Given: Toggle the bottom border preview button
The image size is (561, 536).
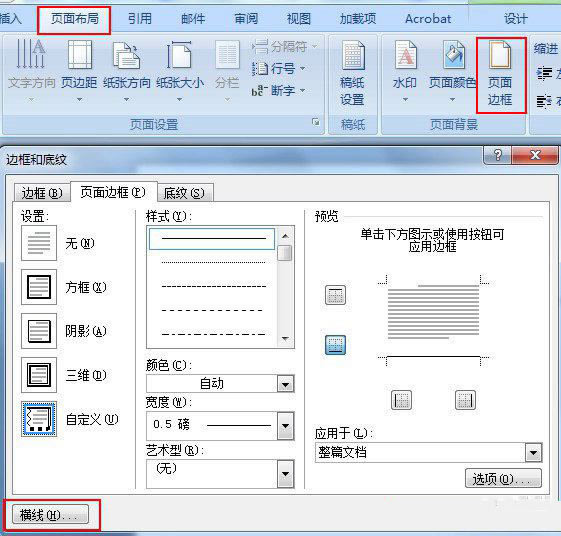Looking at the screenshot, I should (x=335, y=345).
